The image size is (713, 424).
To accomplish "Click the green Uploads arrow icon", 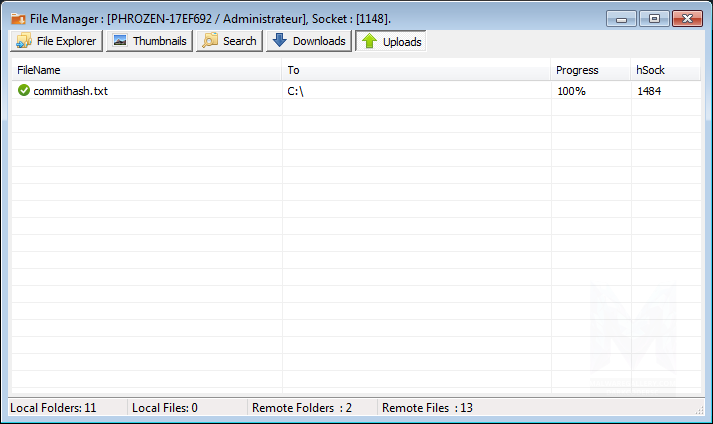I will pyautogui.click(x=370, y=42).
